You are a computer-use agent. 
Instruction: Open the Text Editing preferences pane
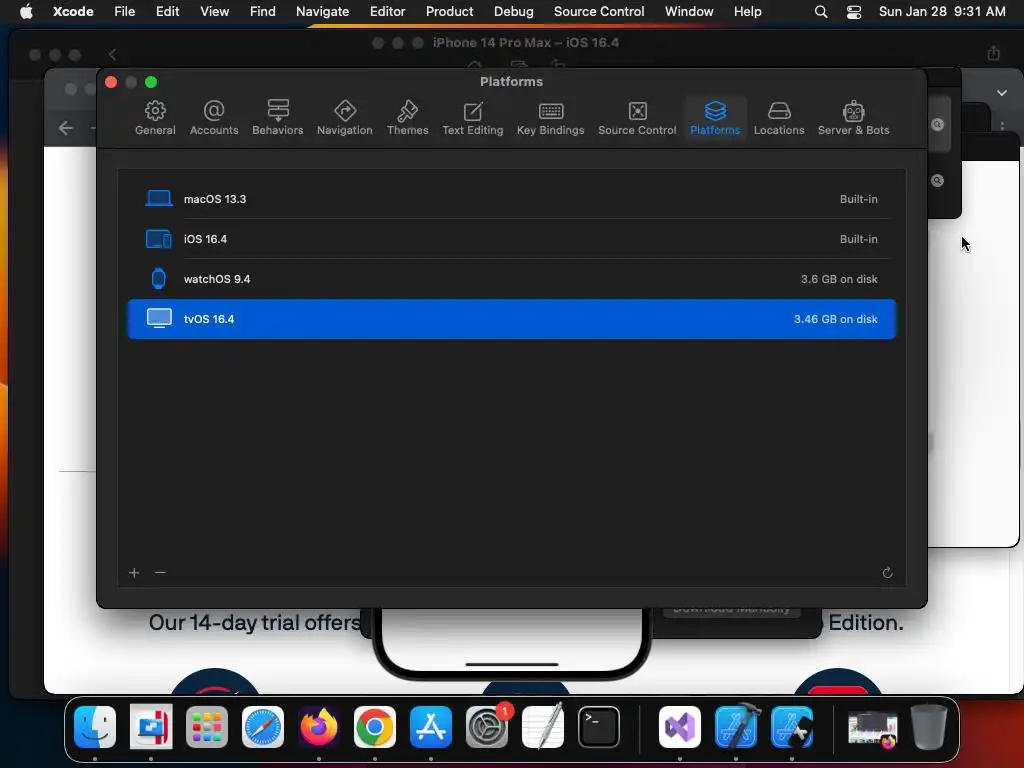(472, 118)
